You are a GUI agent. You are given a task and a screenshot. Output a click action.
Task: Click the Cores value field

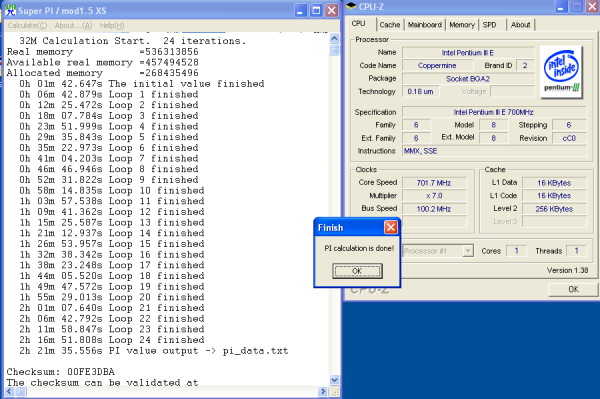tap(516, 251)
